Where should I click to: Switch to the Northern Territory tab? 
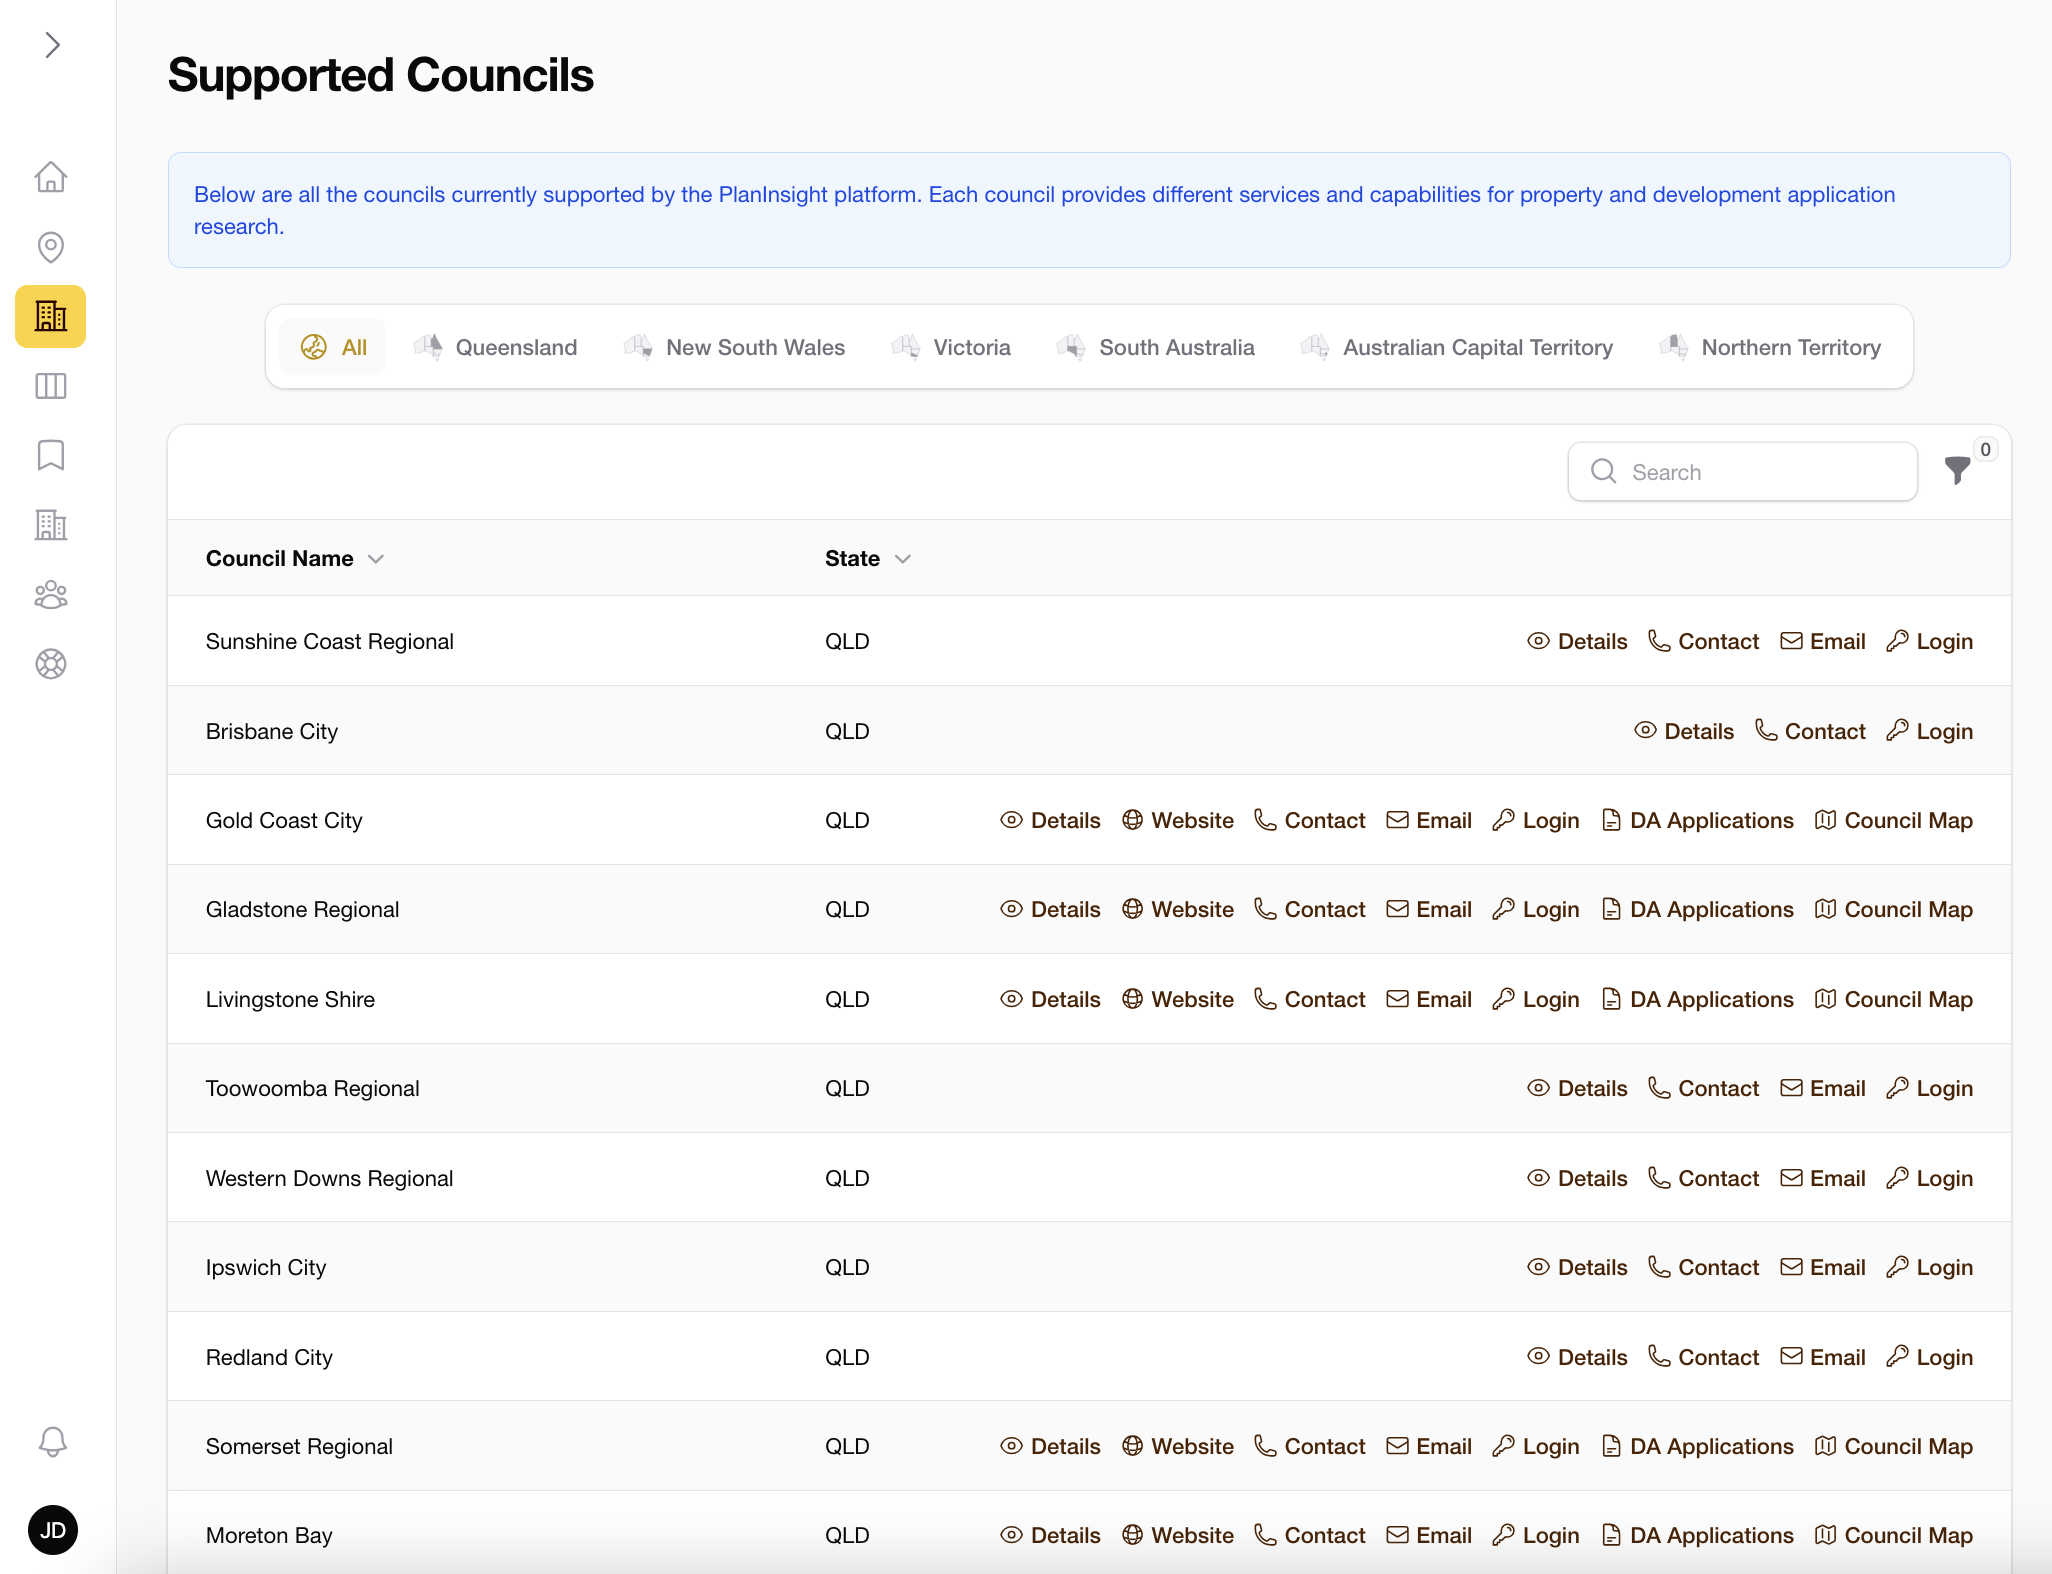1770,347
